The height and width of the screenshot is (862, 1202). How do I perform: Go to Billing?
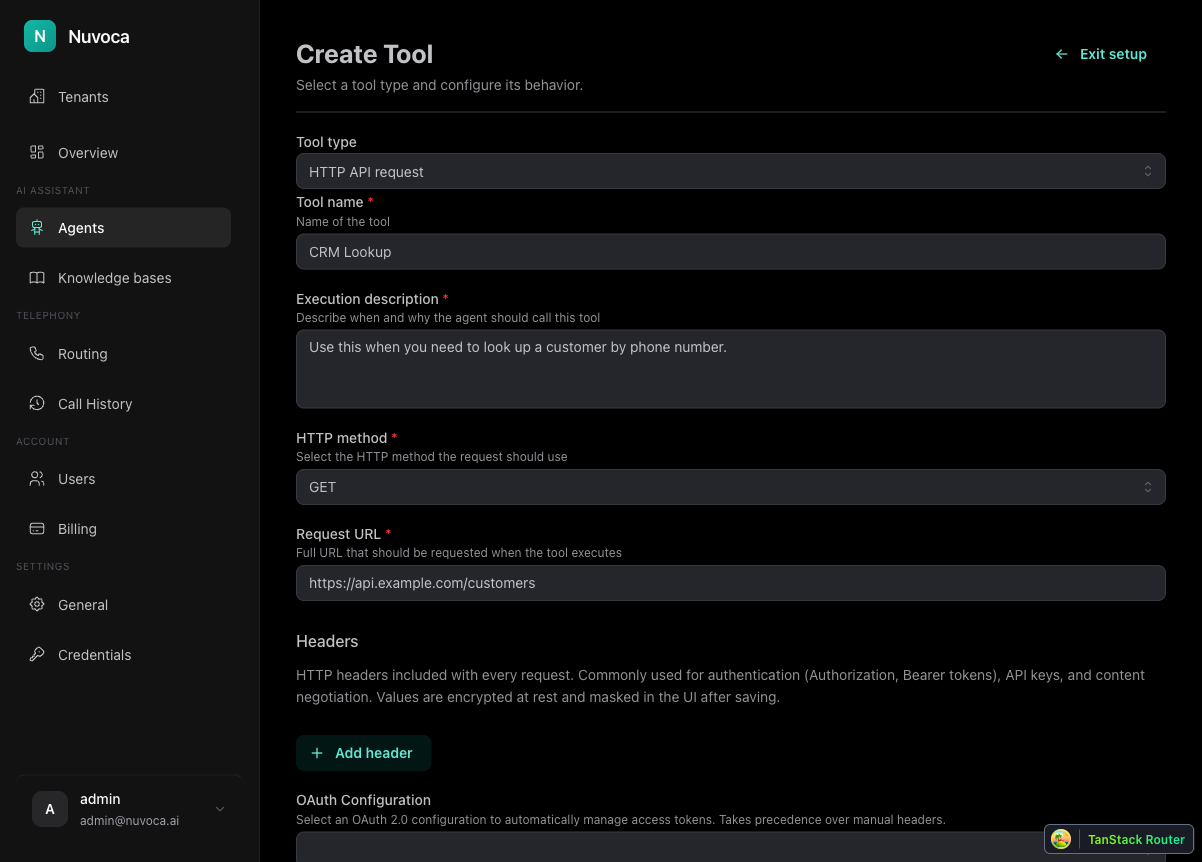pyautogui.click(x=123, y=528)
